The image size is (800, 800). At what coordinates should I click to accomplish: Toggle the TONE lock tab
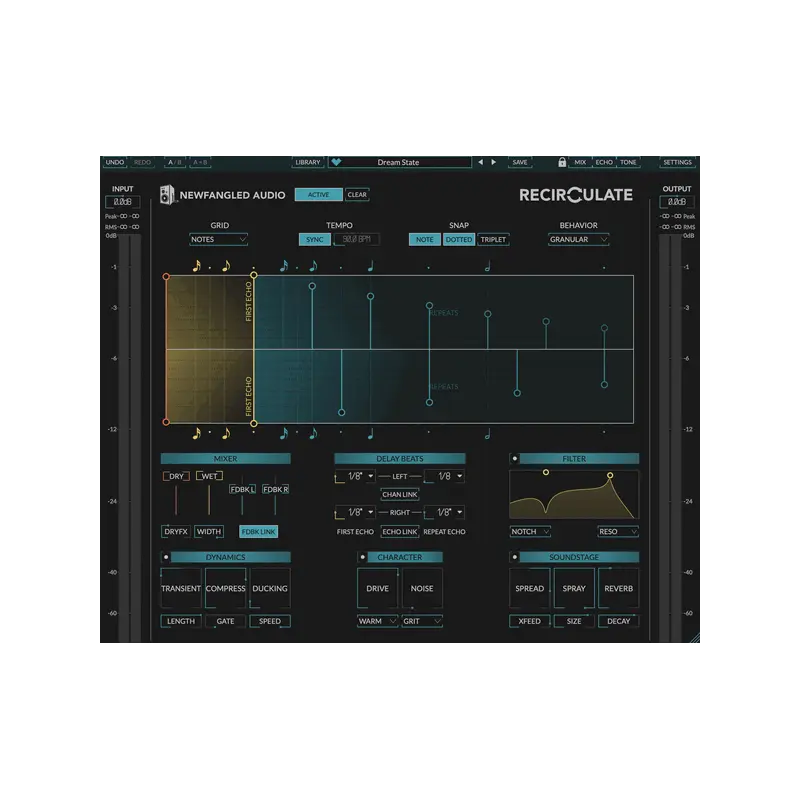pos(628,162)
